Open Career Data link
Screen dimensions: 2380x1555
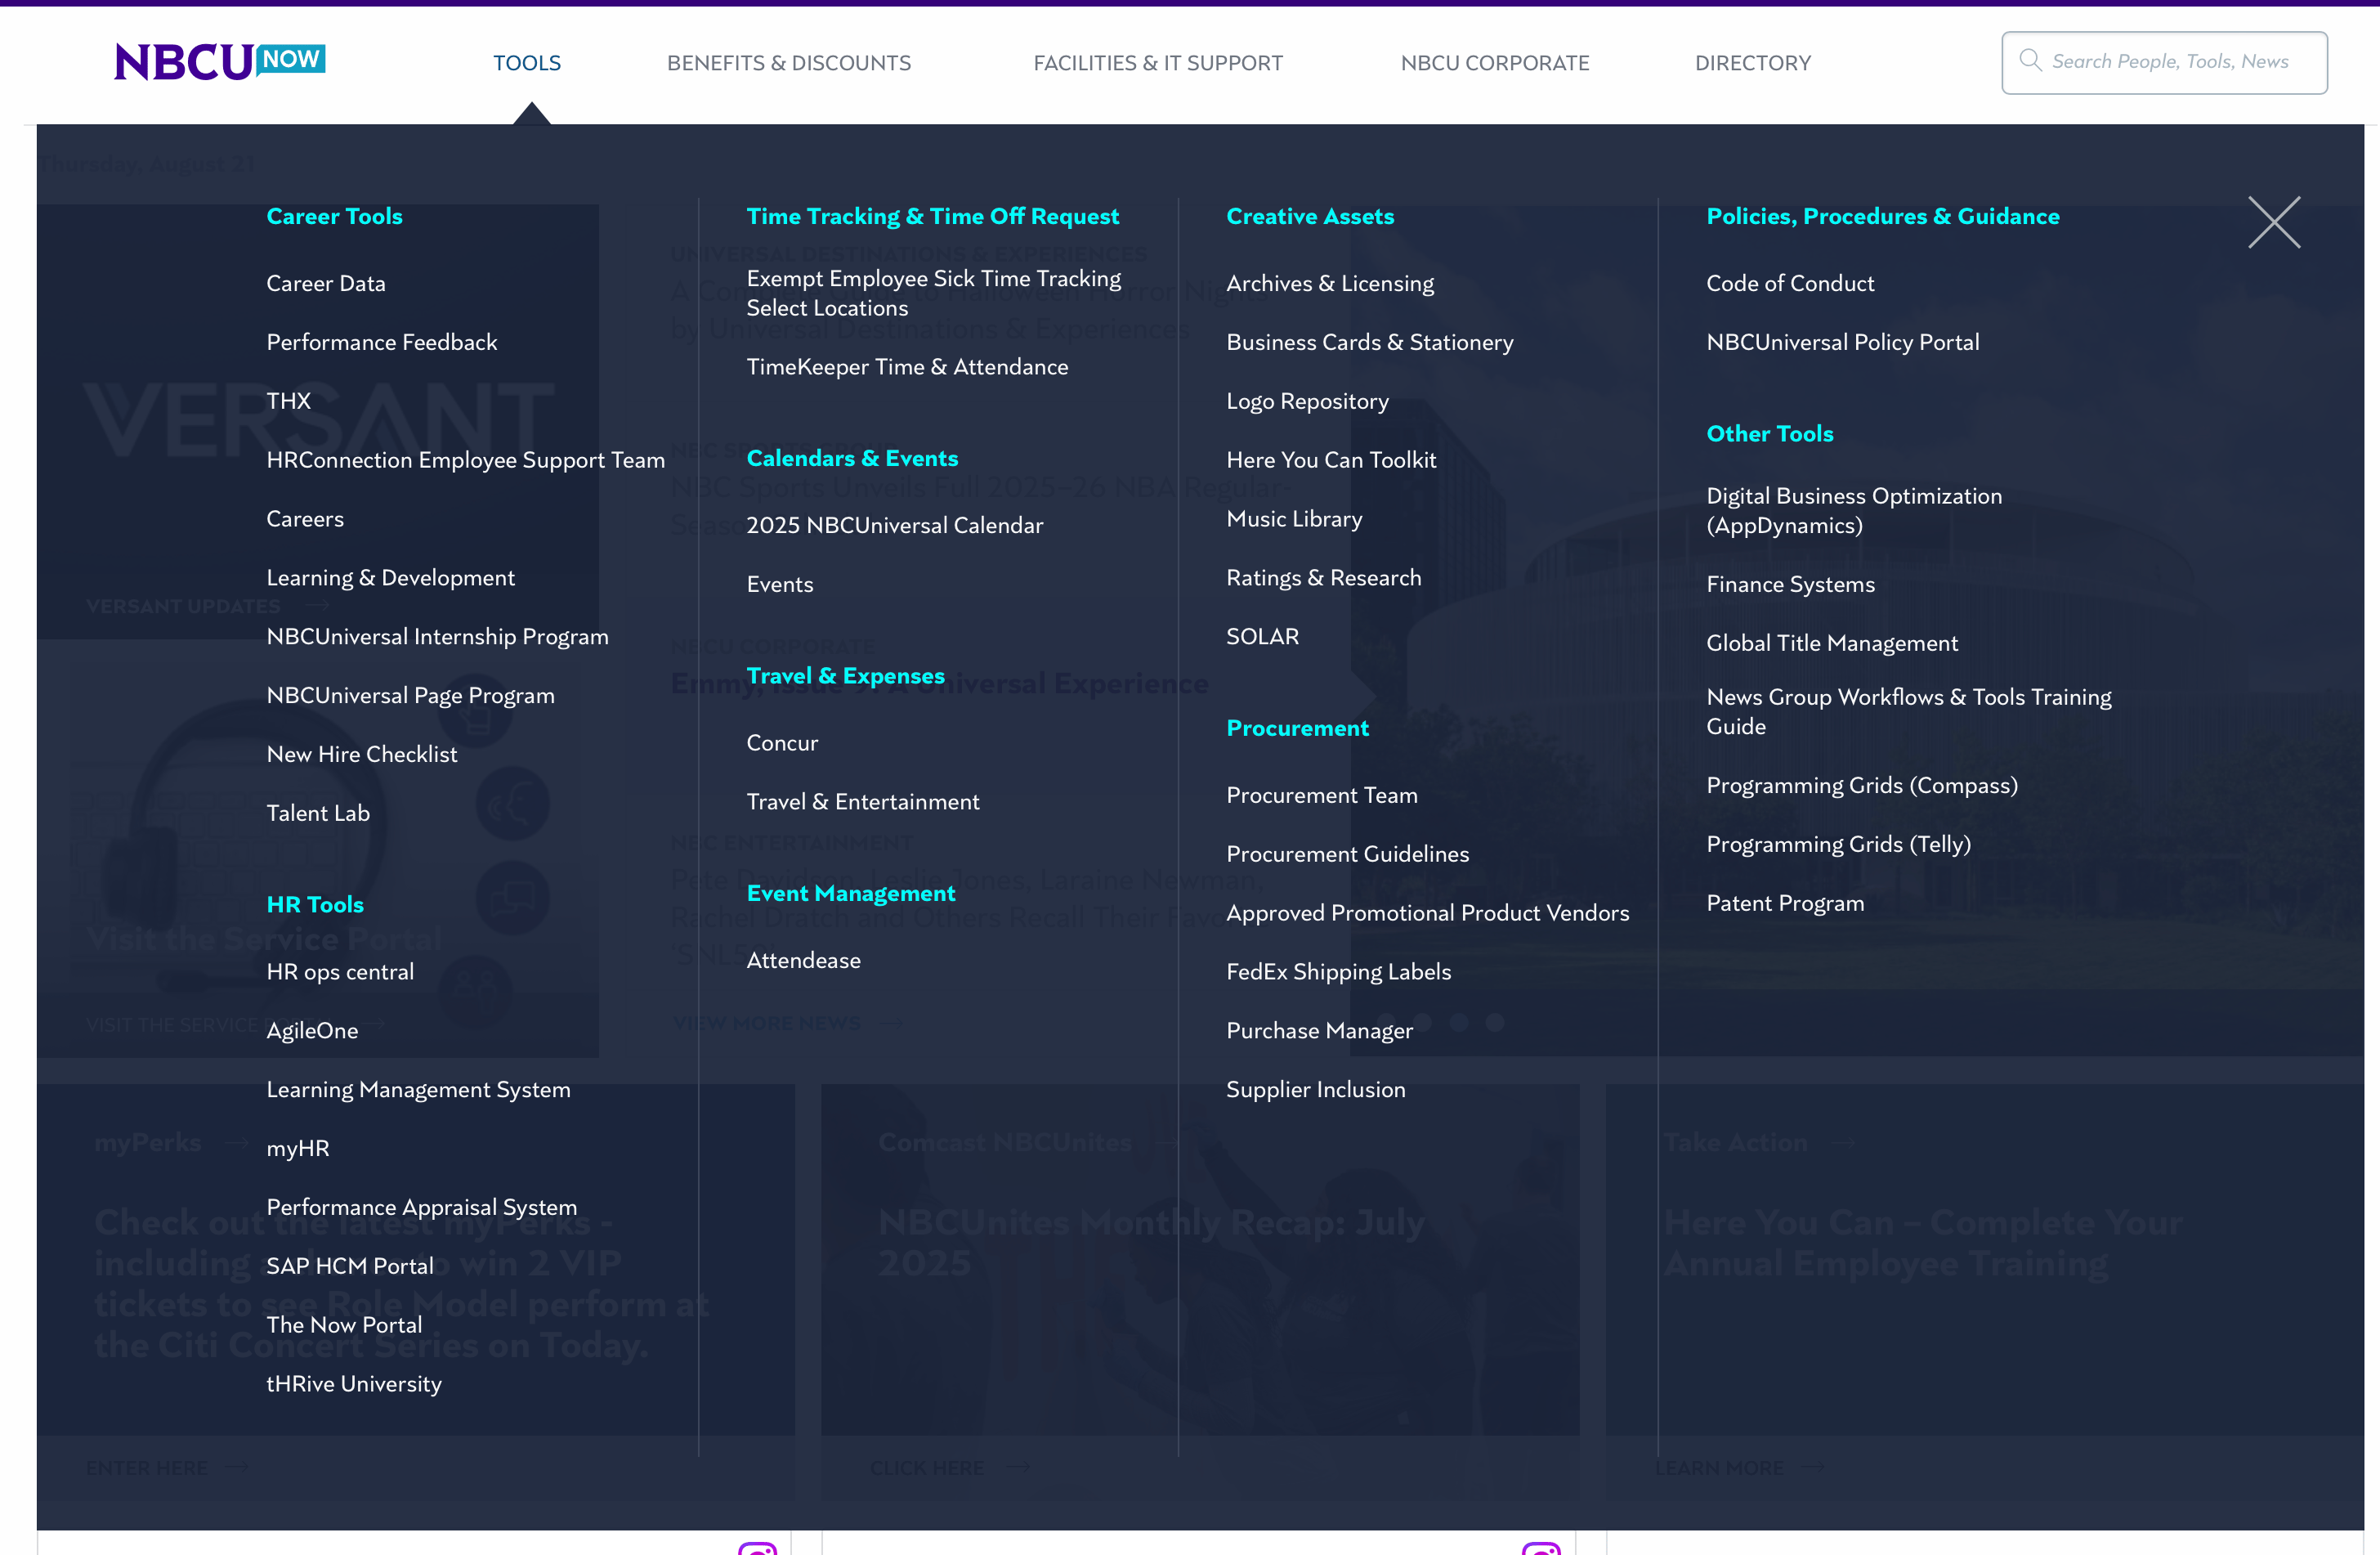click(x=326, y=283)
